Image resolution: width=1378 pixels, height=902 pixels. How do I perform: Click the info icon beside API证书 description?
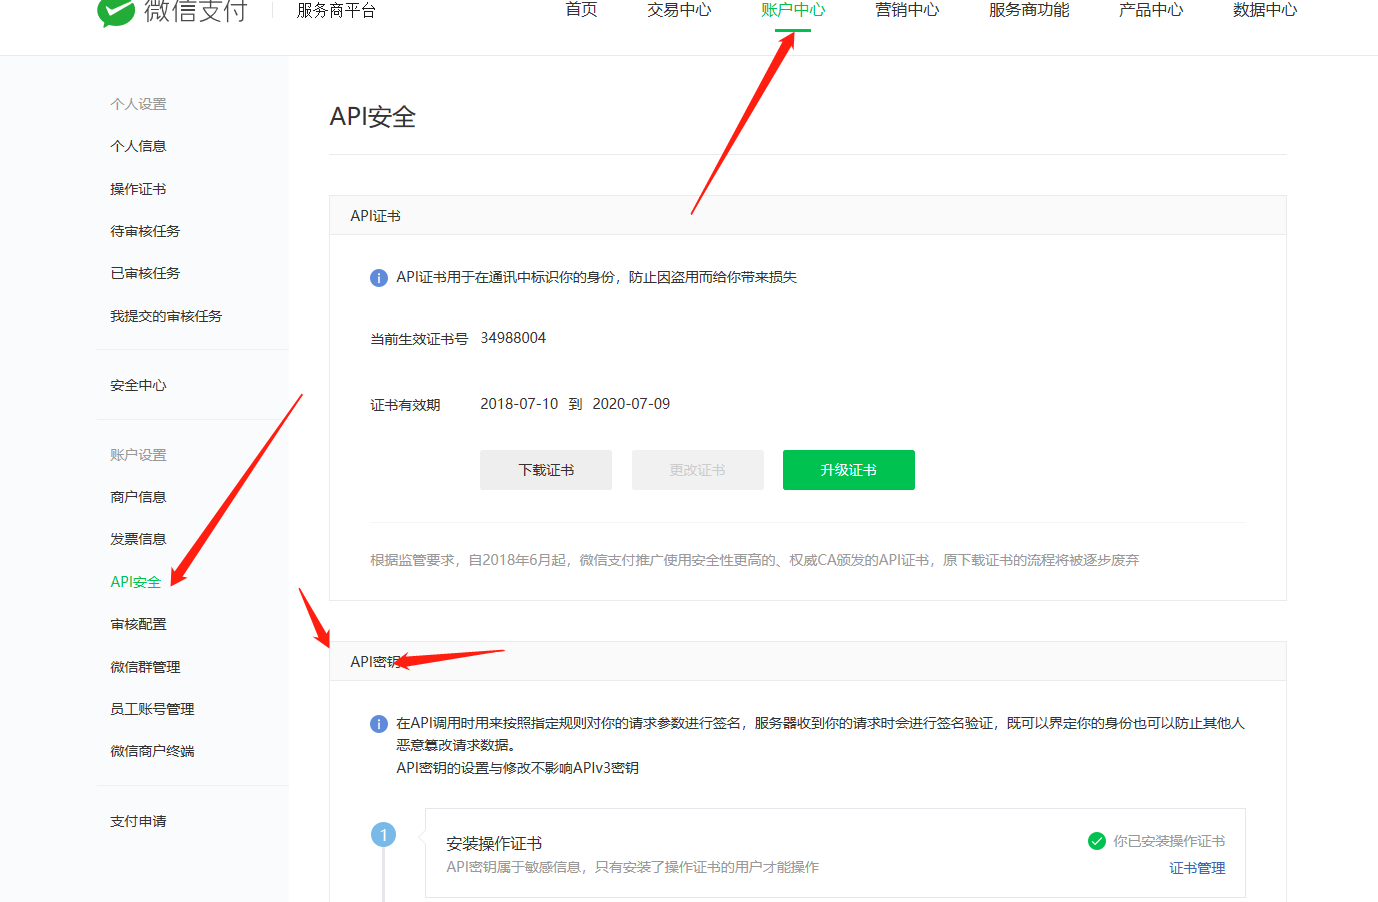click(379, 278)
